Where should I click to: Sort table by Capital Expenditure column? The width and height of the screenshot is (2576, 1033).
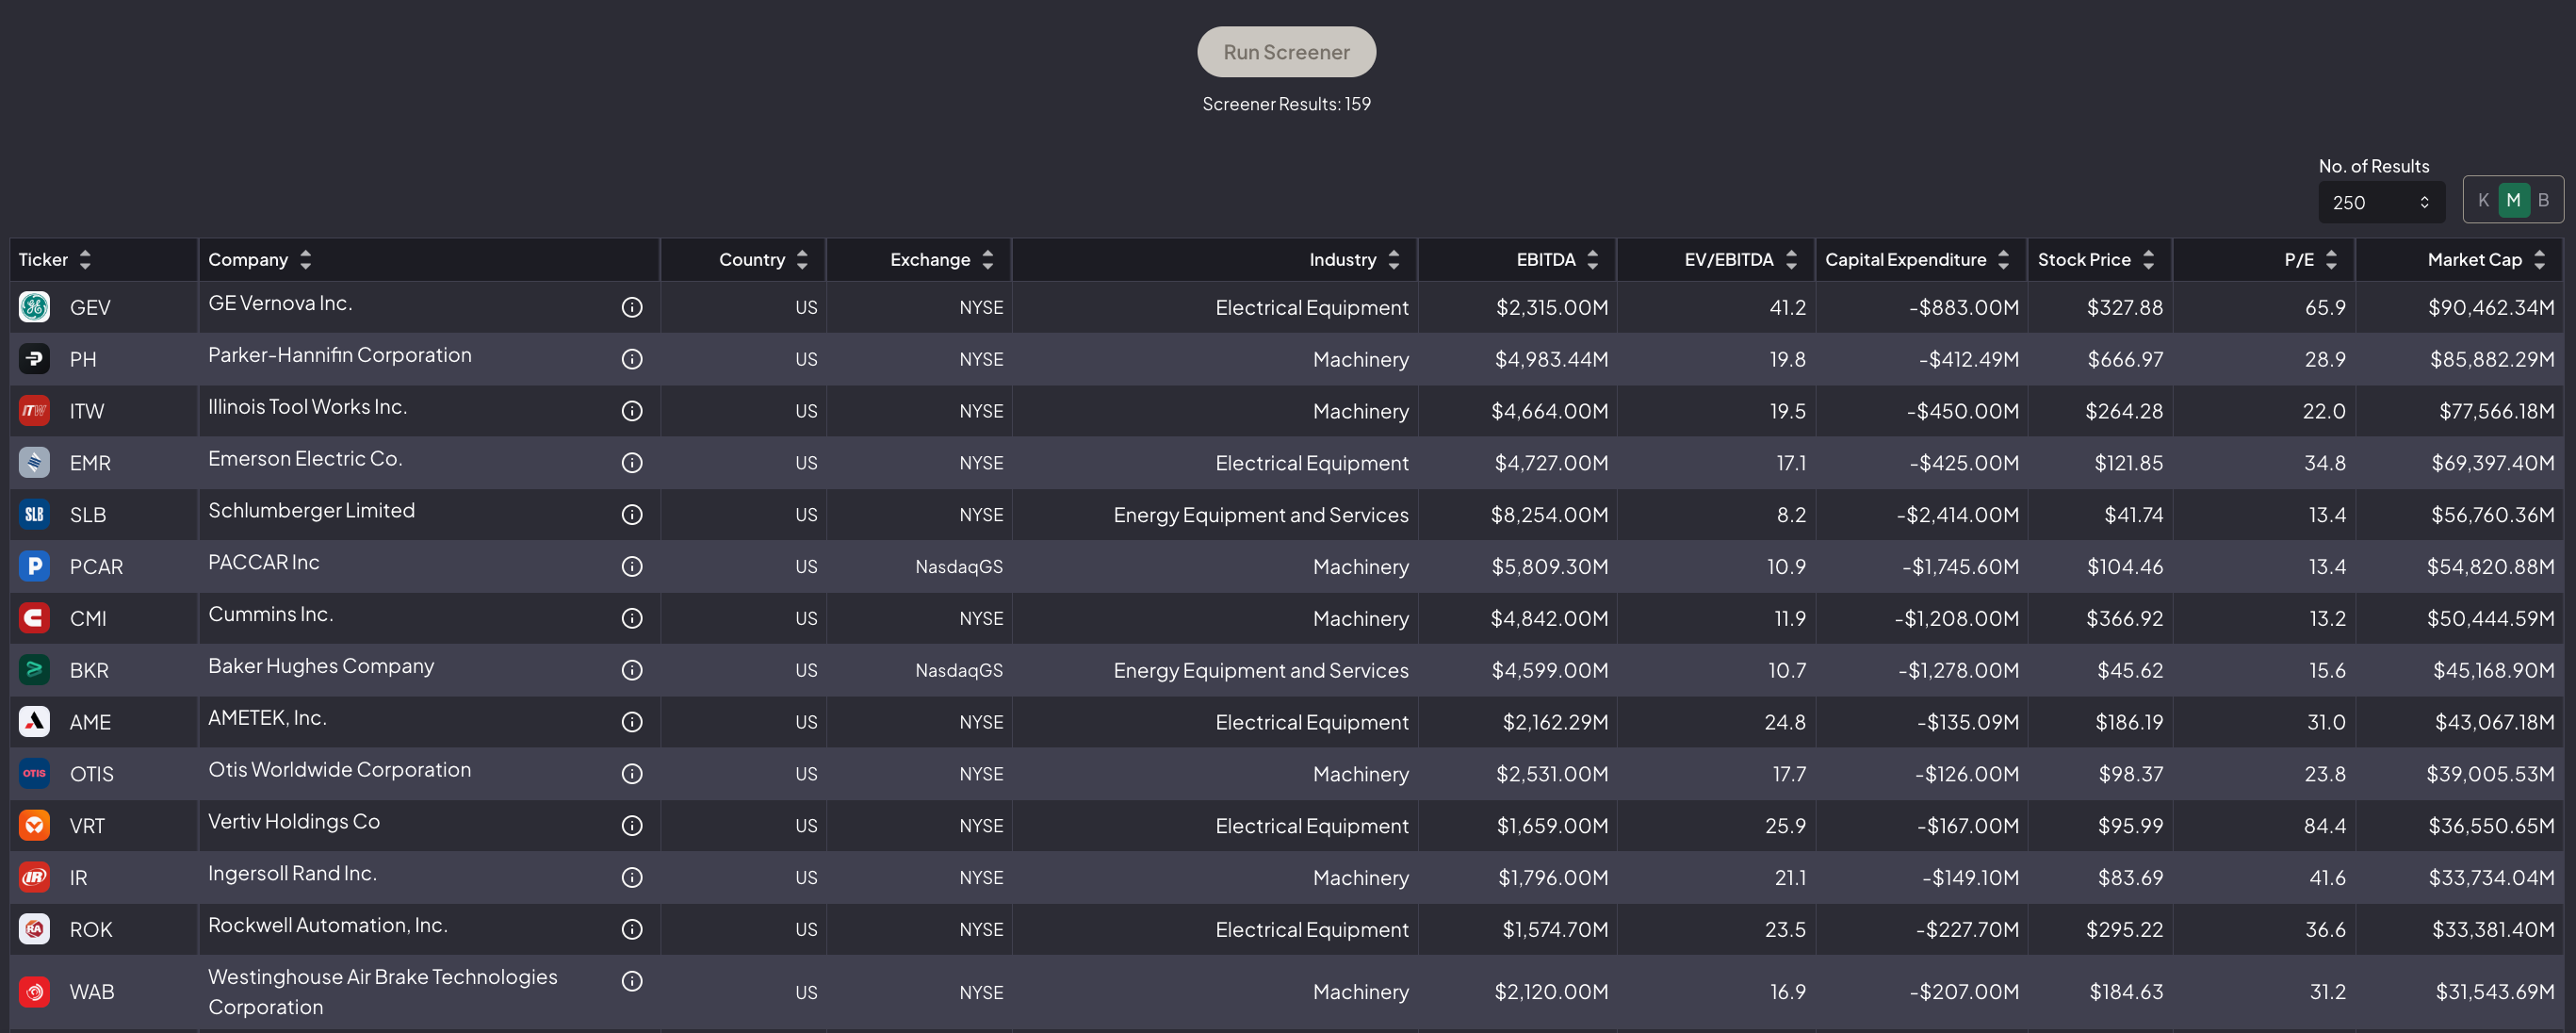tap(2004, 260)
